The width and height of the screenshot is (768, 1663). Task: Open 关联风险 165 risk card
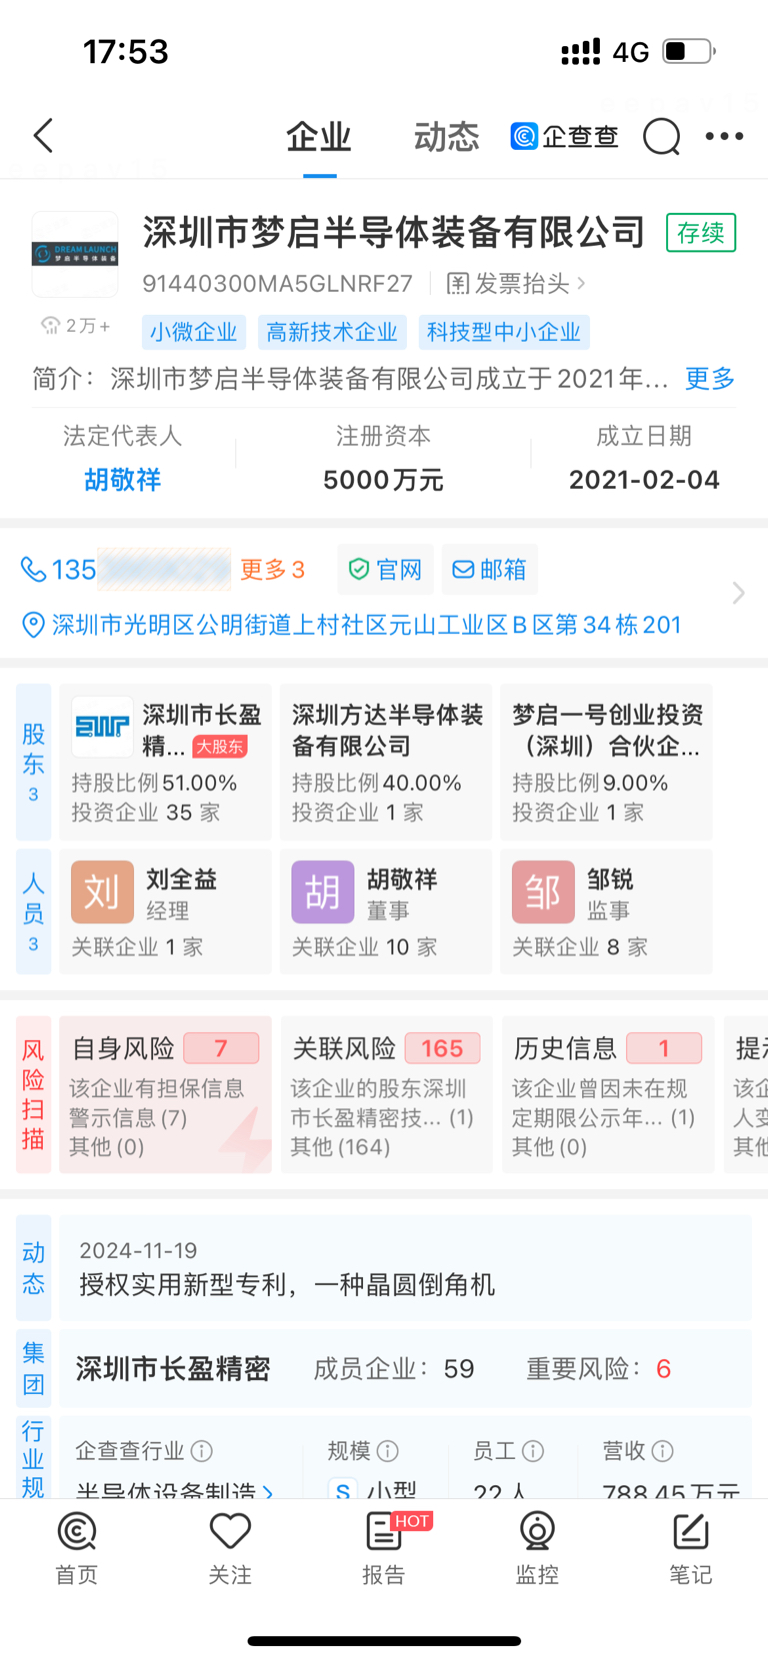[386, 1094]
